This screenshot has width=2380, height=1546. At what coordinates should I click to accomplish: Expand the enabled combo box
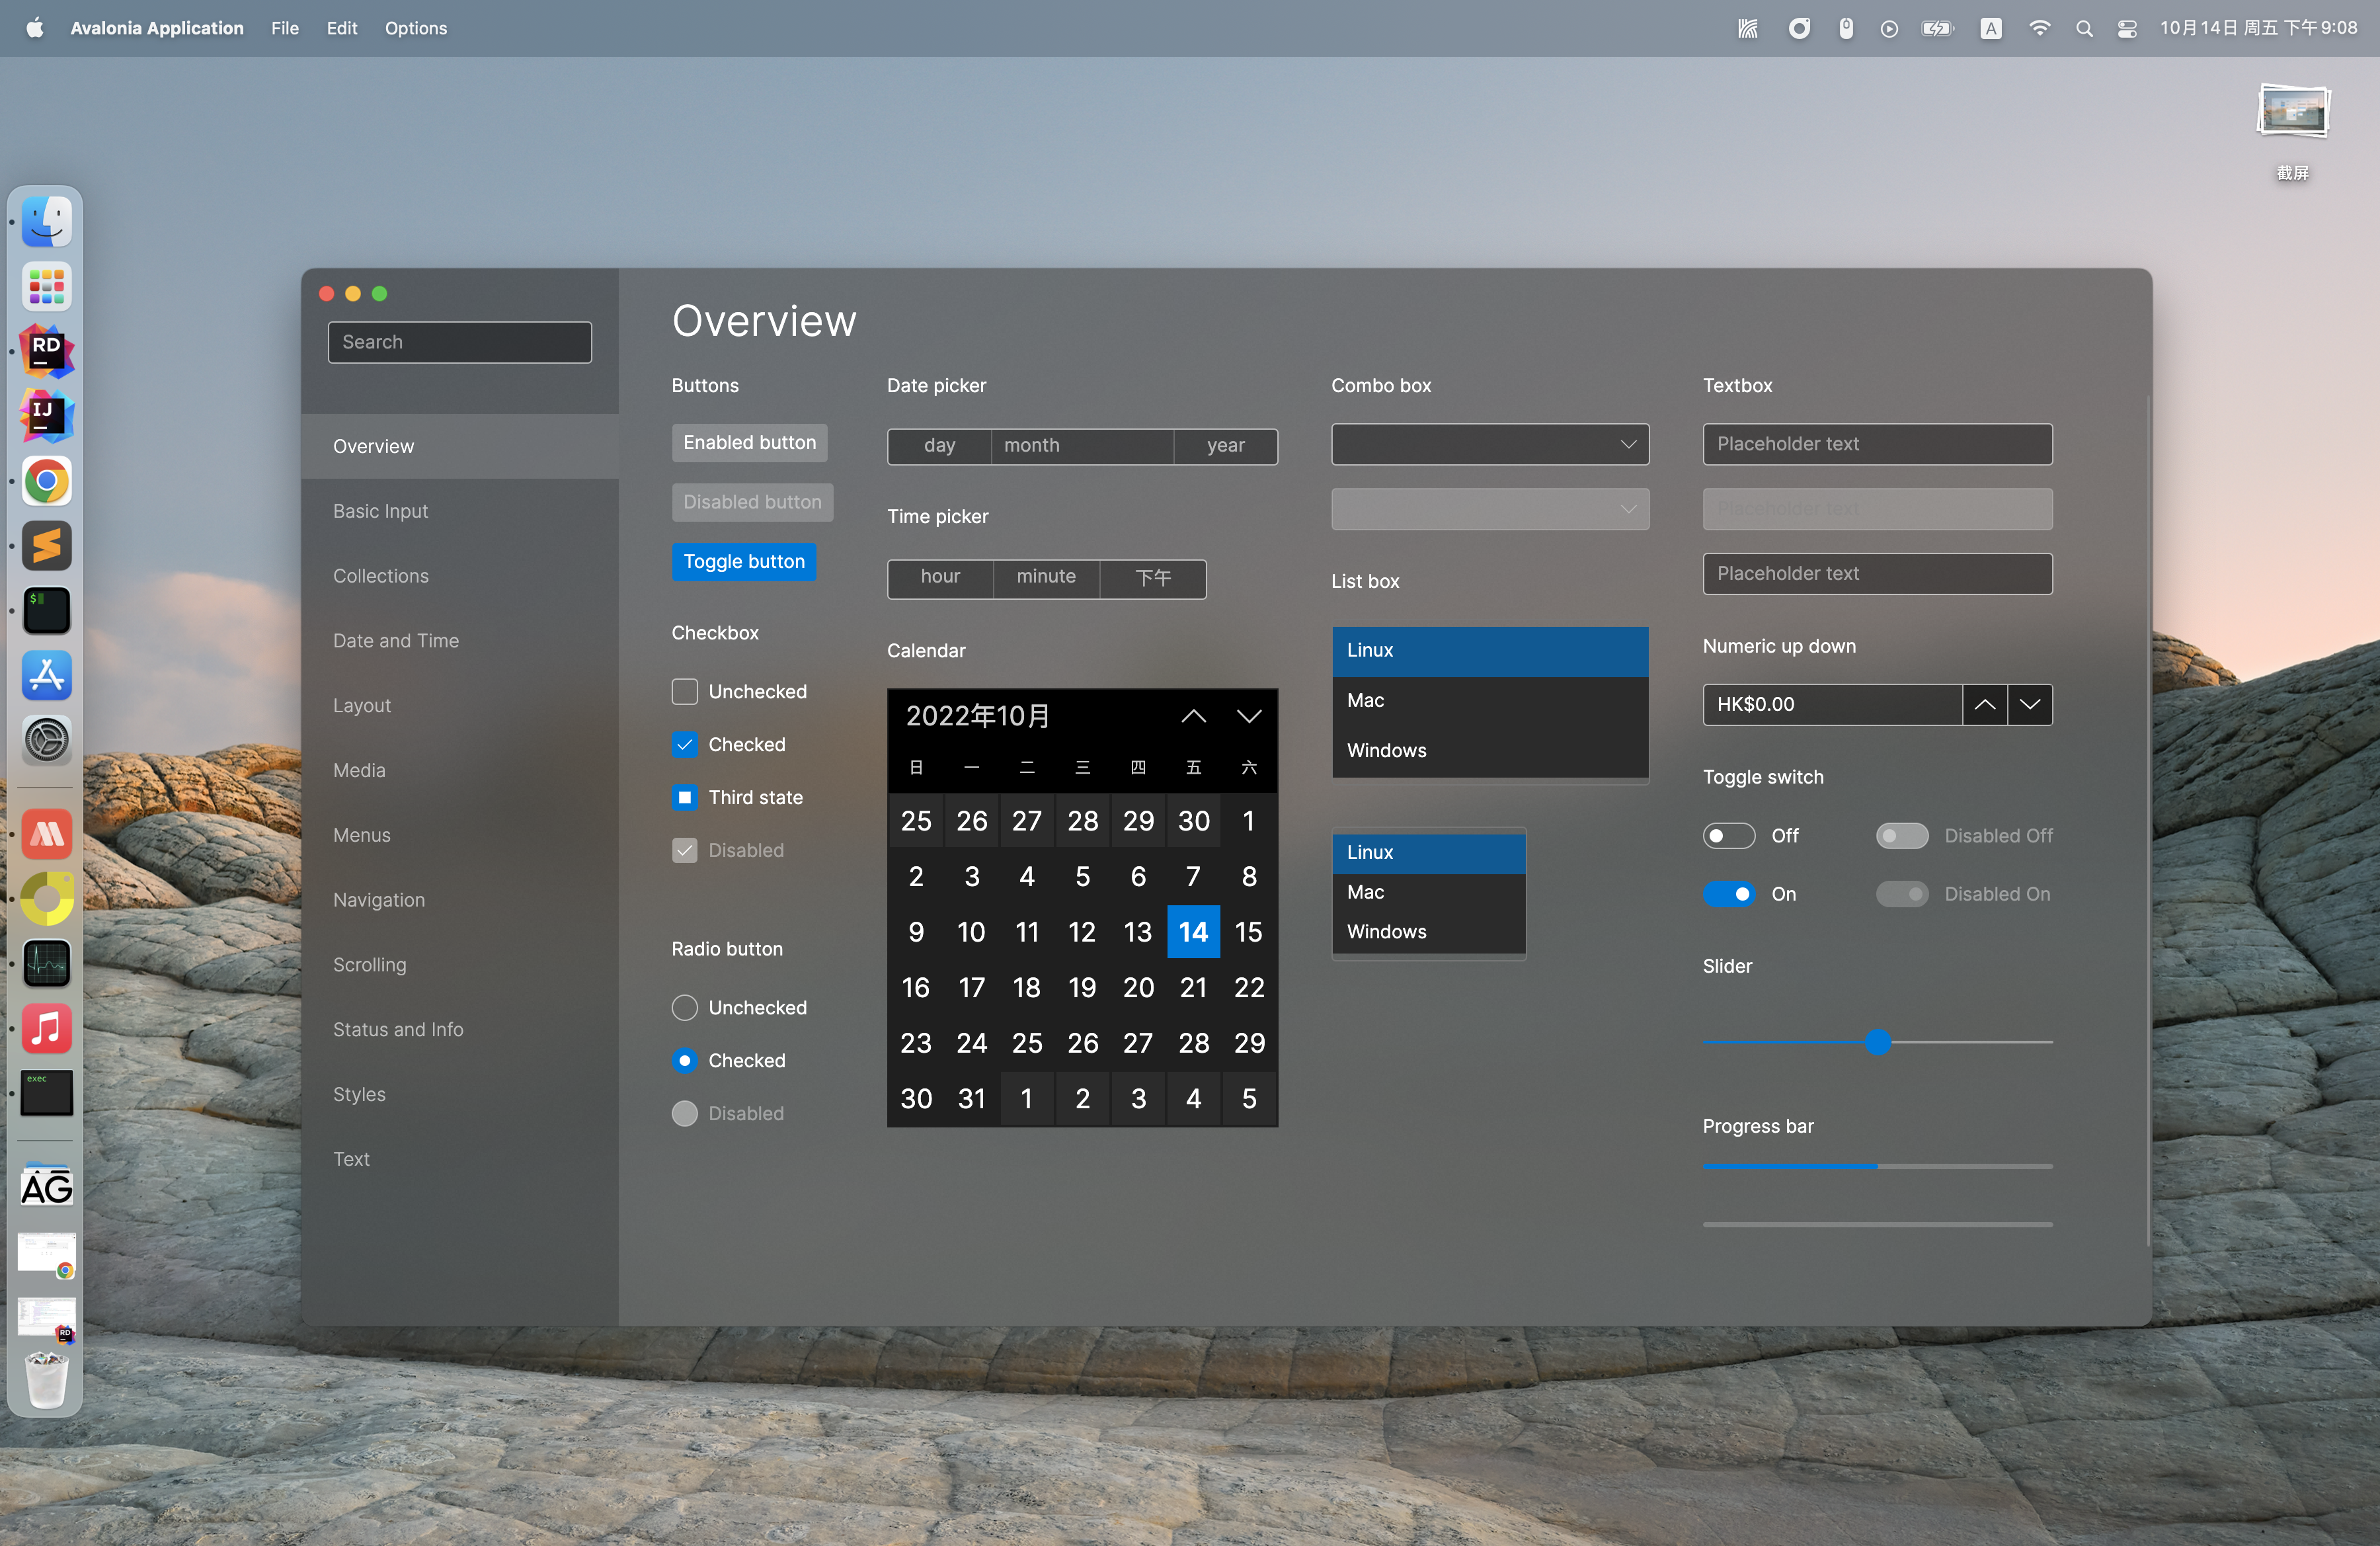[x=1490, y=444]
